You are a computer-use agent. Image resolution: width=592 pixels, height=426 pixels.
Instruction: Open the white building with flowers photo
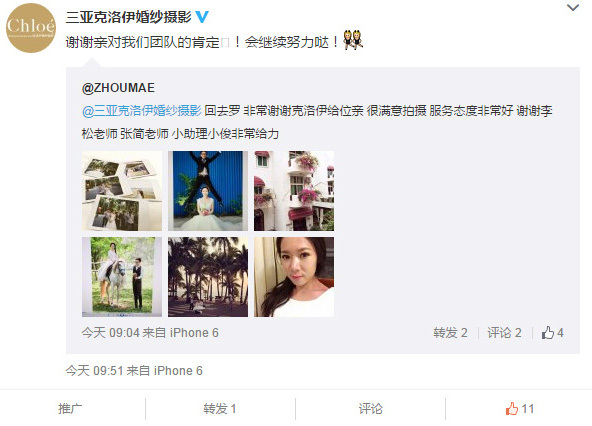pos(294,191)
